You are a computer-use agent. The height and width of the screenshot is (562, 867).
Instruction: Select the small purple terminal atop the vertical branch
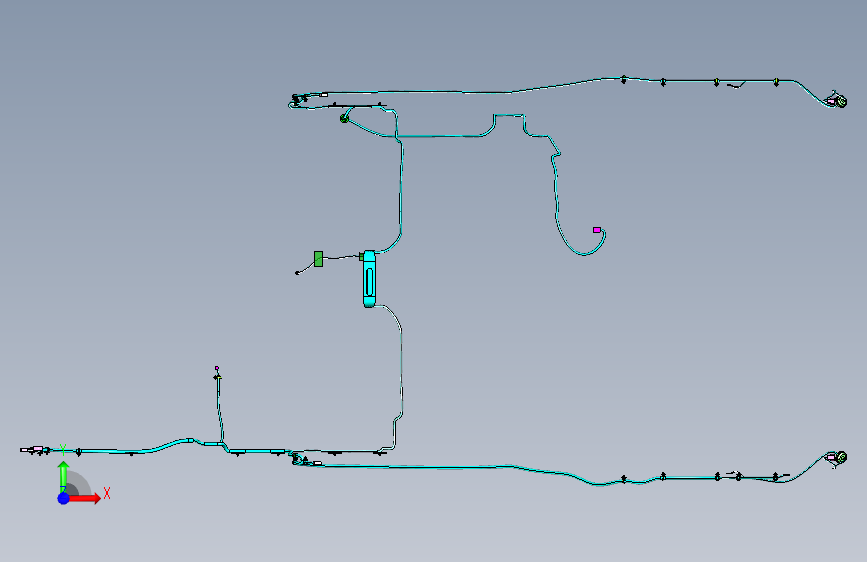point(217,368)
